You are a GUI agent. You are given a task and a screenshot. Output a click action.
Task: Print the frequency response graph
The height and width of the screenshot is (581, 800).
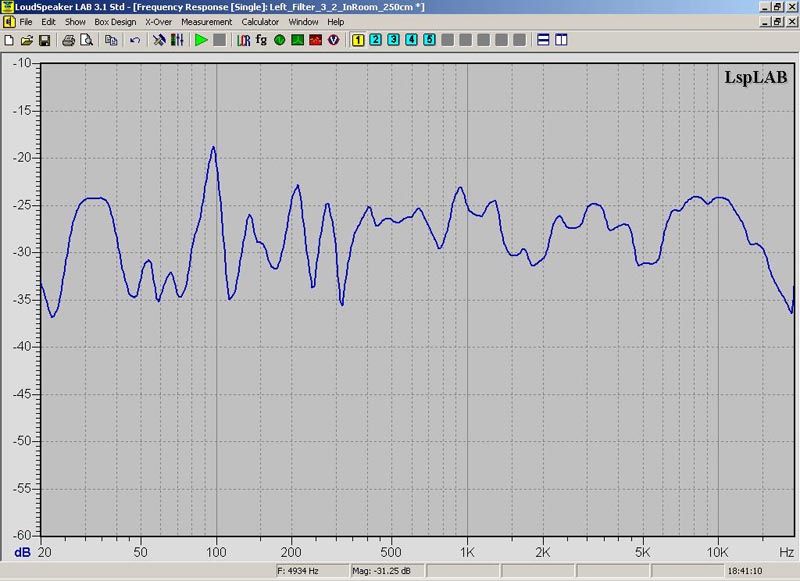pyautogui.click(x=68, y=40)
